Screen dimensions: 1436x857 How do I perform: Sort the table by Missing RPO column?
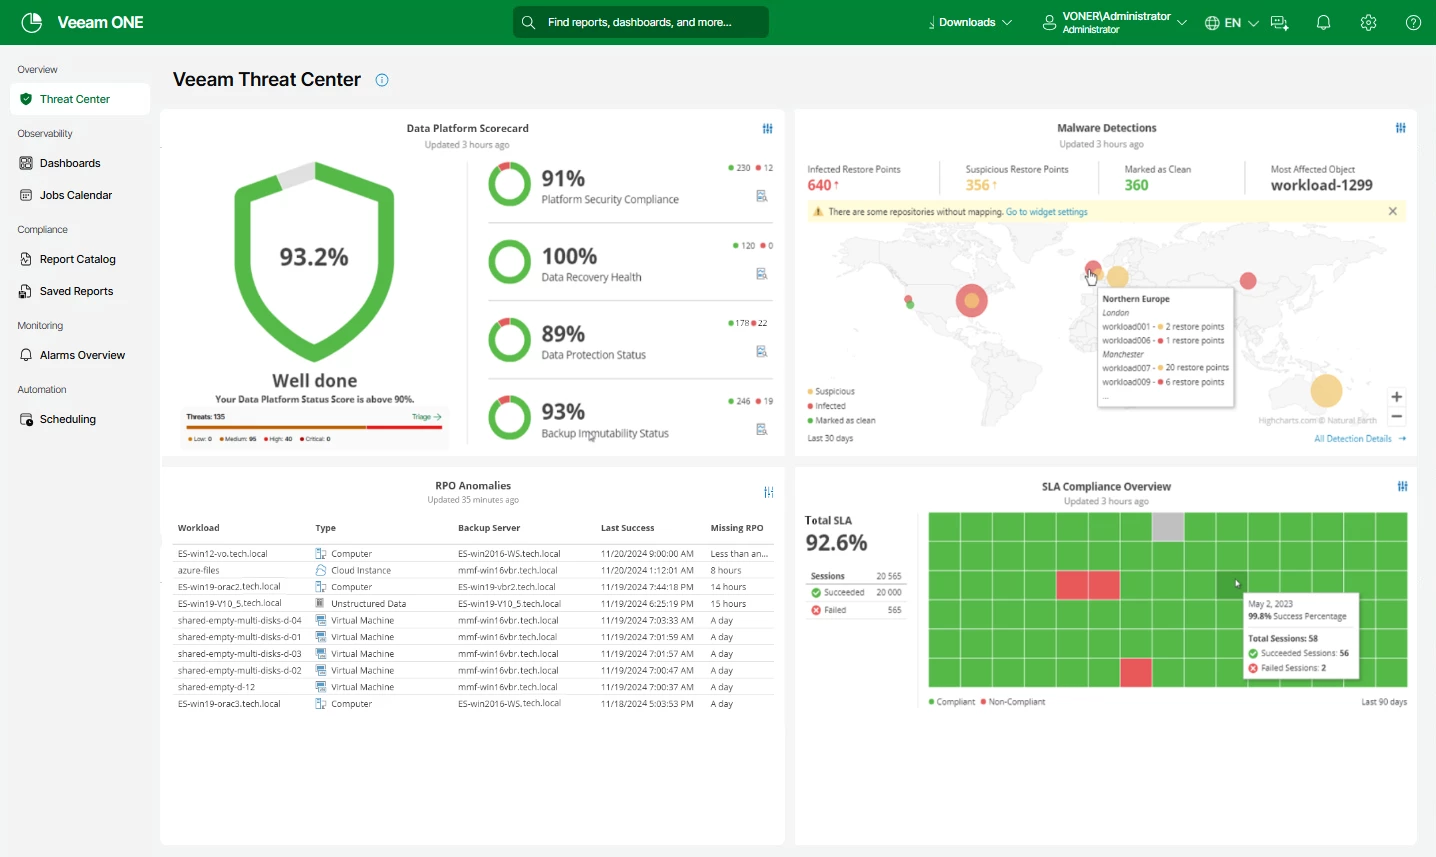pyautogui.click(x=737, y=528)
